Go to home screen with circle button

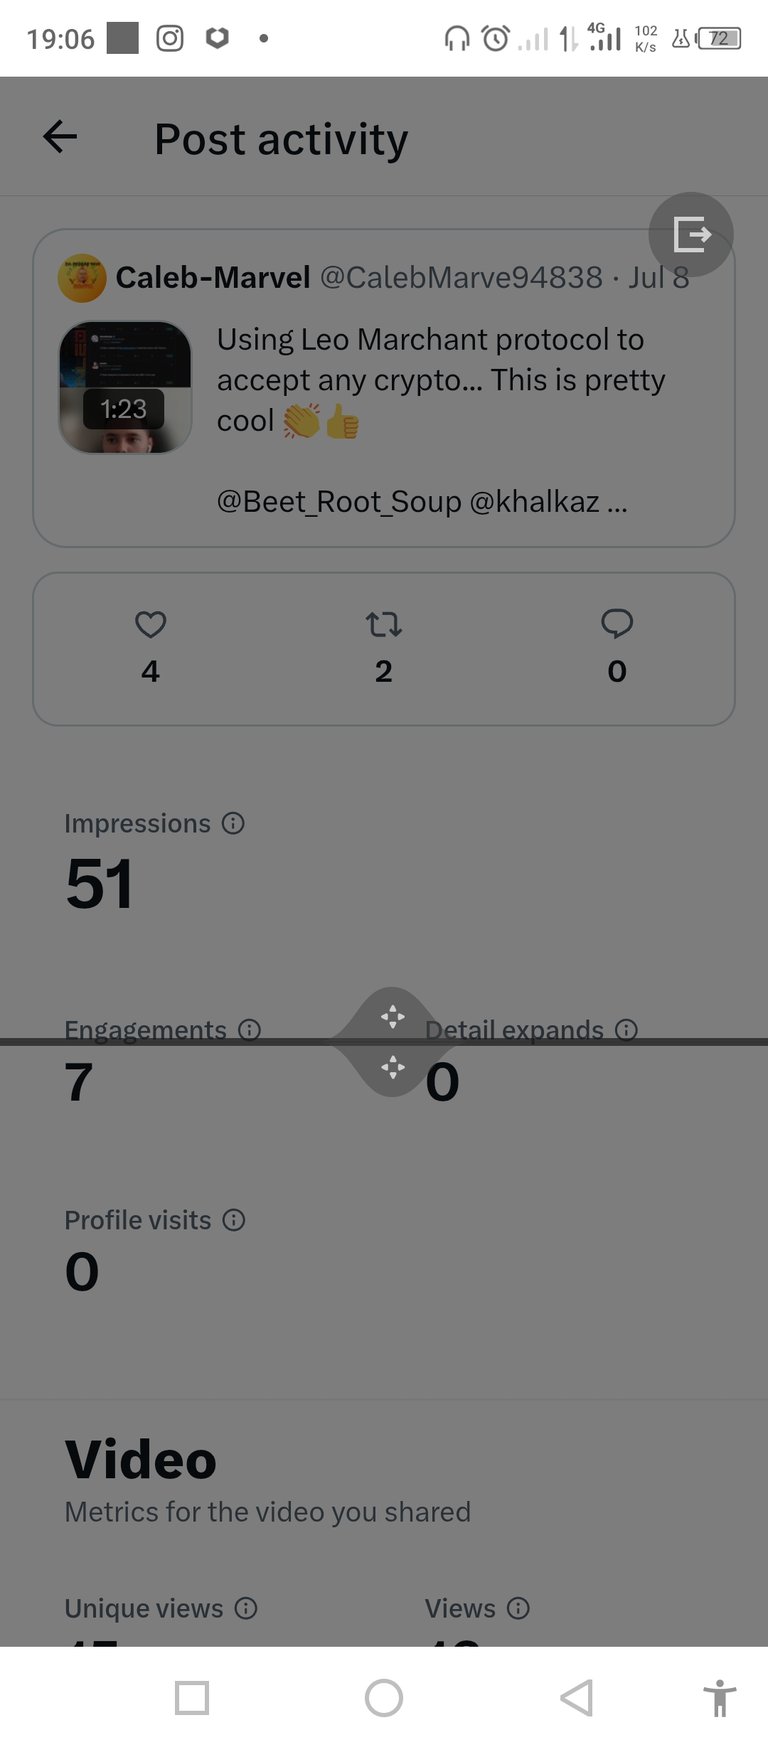(384, 1698)
